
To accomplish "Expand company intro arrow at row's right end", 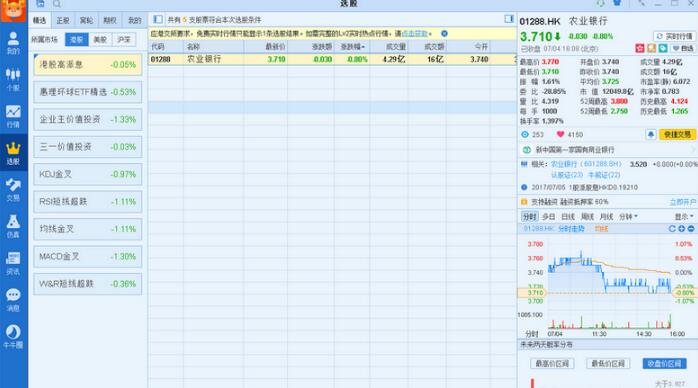I will tap(694, 150).
